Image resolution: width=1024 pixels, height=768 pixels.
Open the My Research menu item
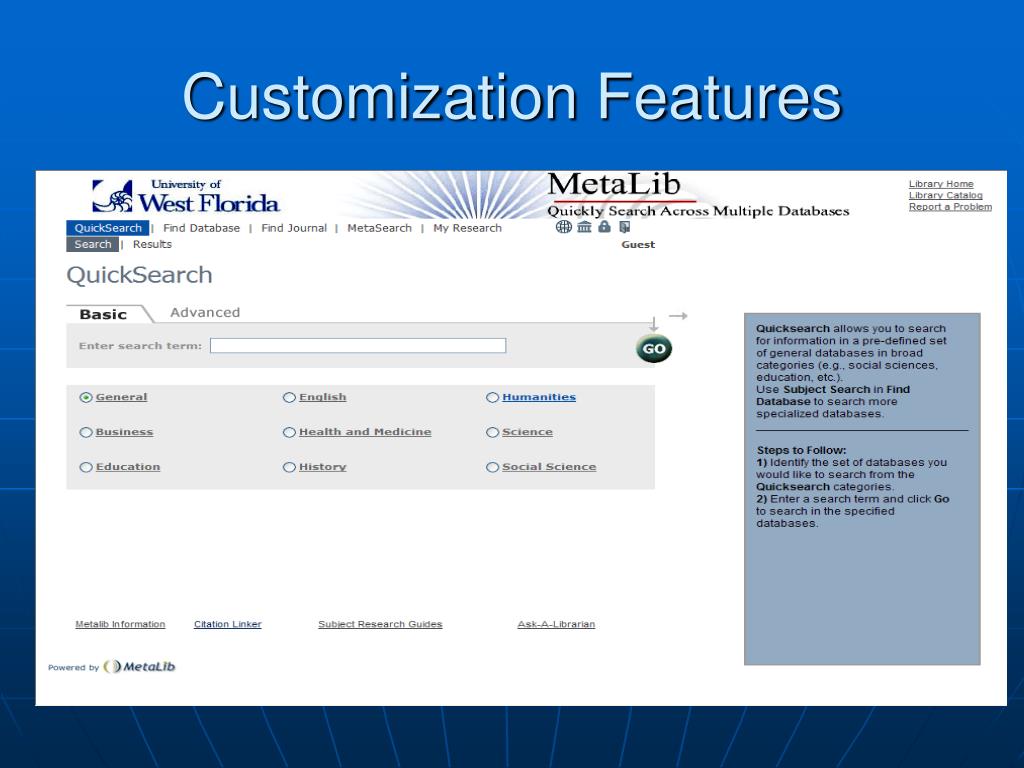(x=468, y=228)
